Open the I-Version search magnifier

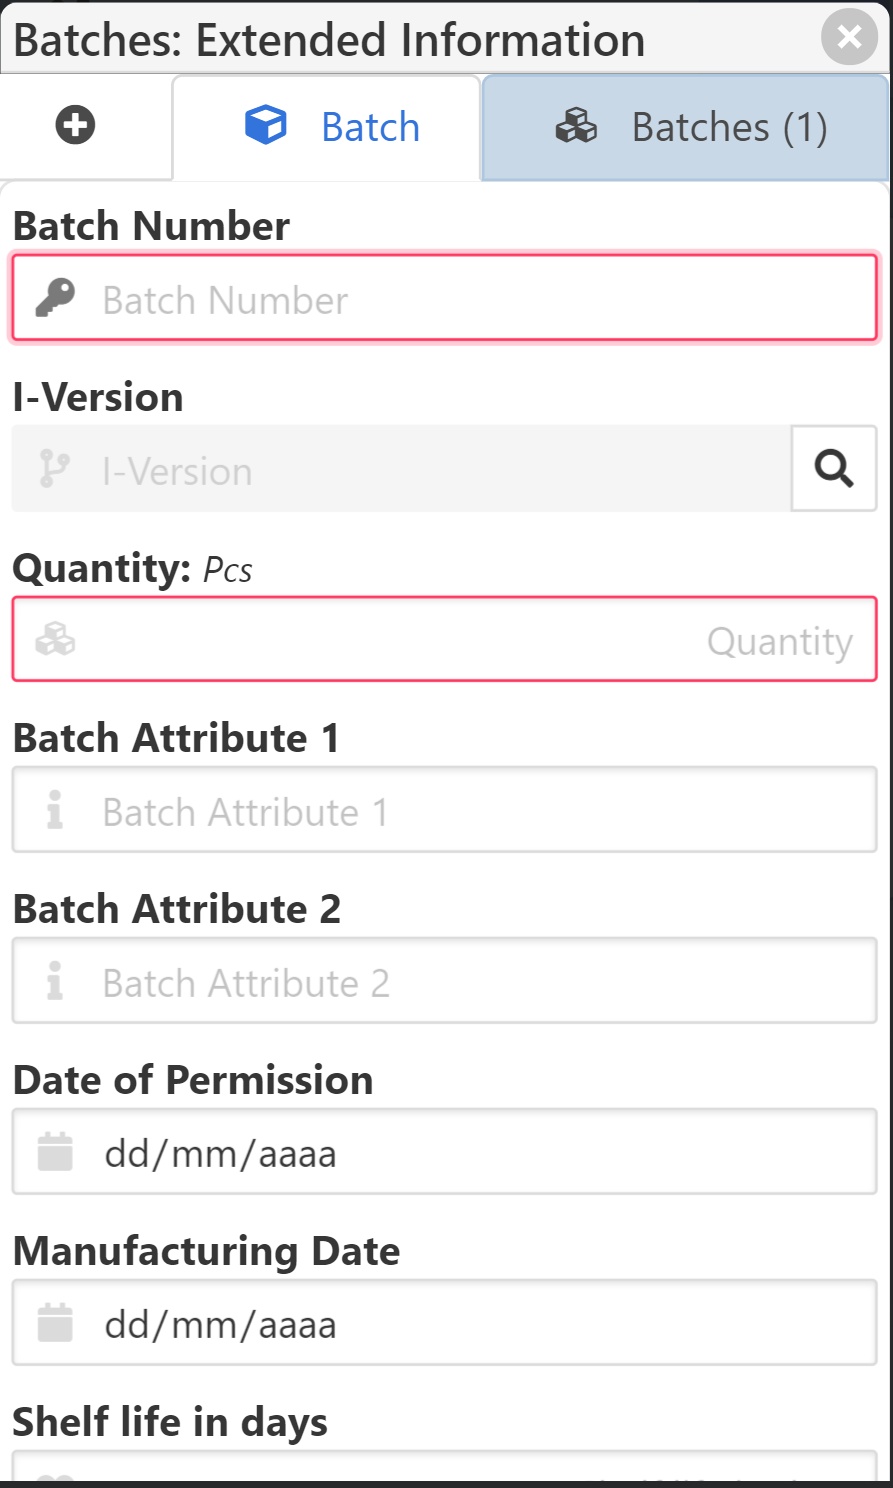coord(834,469)
